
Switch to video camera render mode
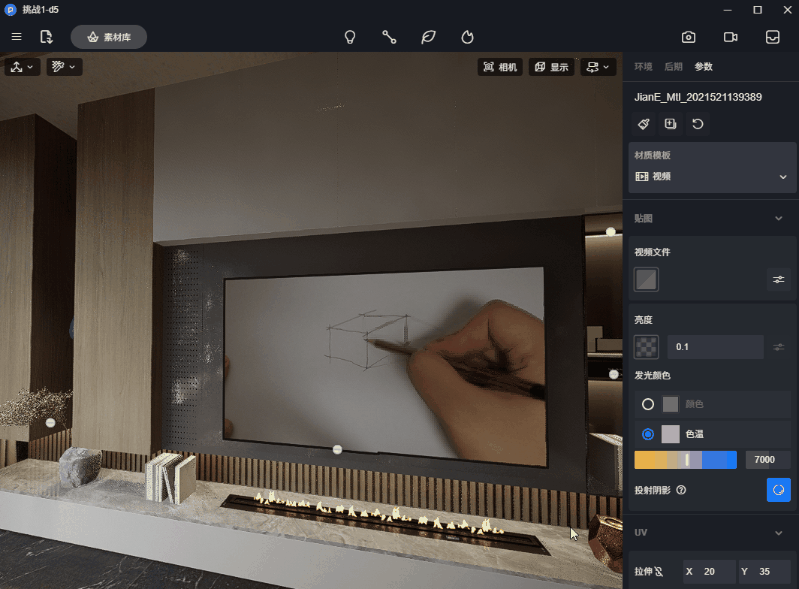tap(730, 37)
